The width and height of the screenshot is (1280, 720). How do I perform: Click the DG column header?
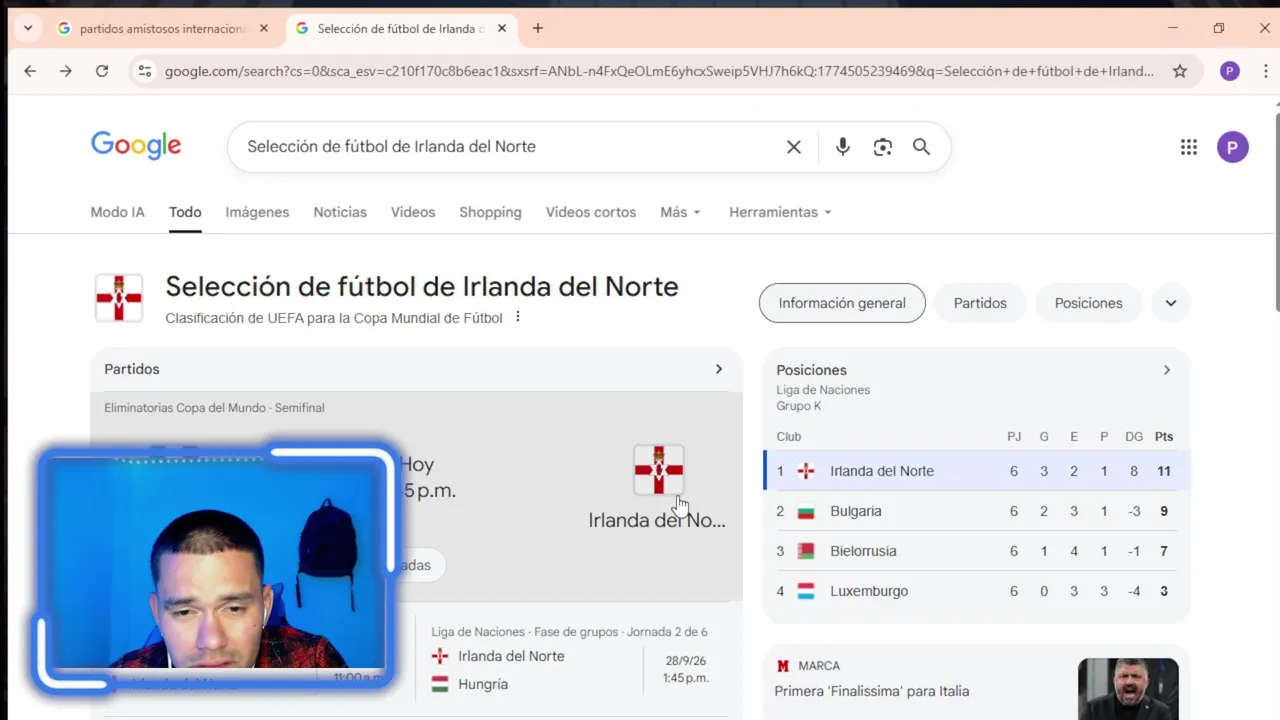[1134, 437]
